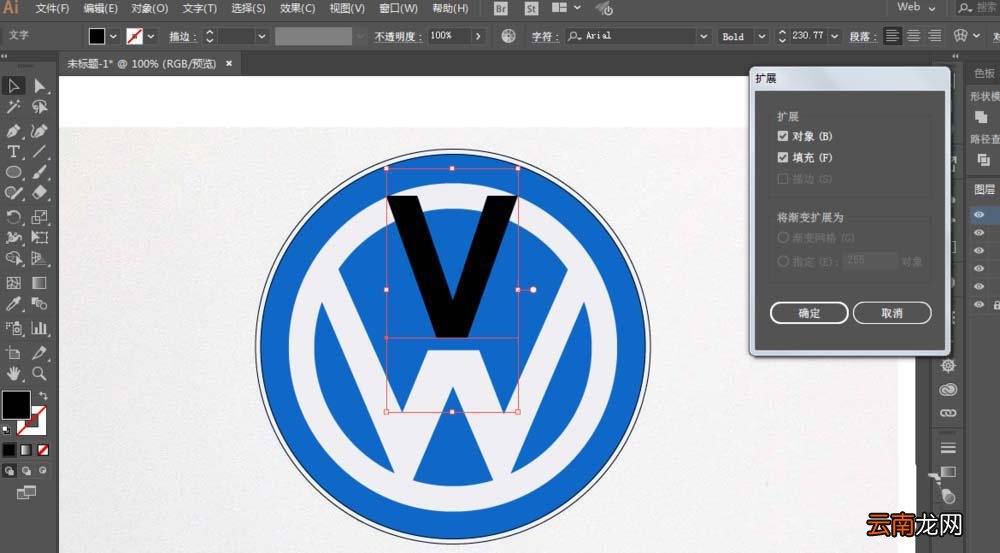Viewport: 1000px width, 553px height.
Task: Select the Gradient tool in the toolbox
Action: (40, 283)
